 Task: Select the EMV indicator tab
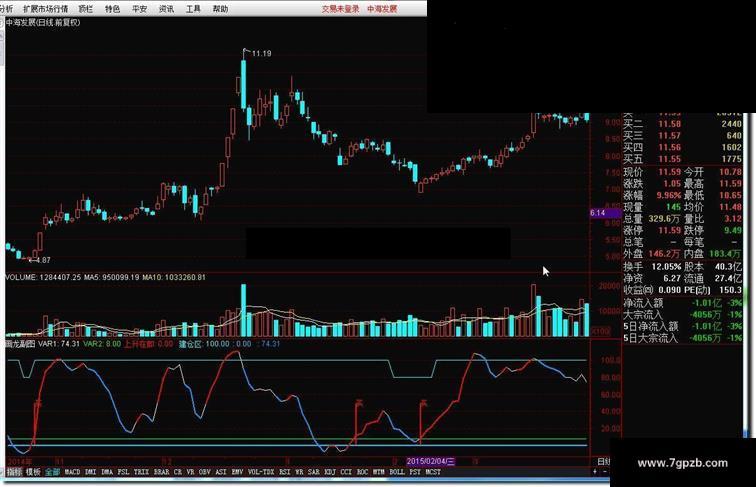coord(237,472)
